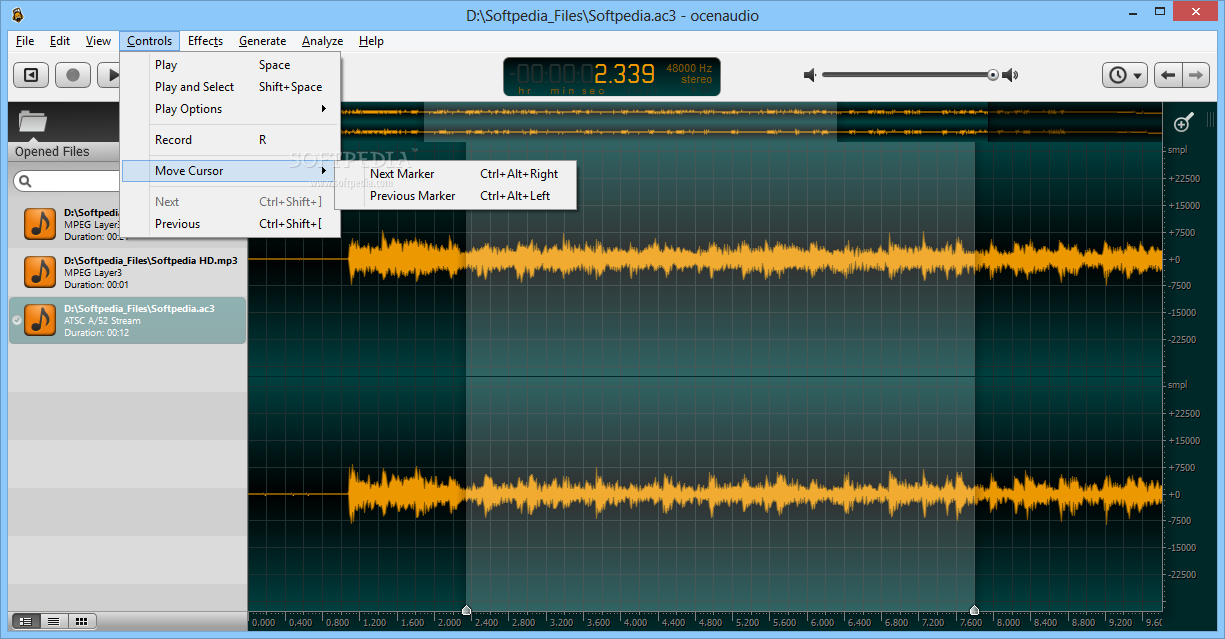This screenshot has width=1225, height=639.
Task: Click the upper channel smpl scale label
Action: click(x=1177, y=150)
